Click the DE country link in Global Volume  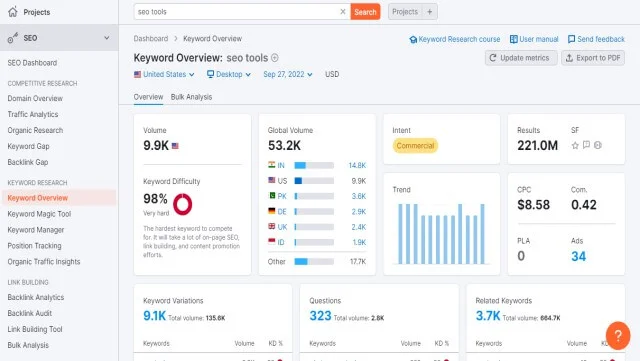pos(282,212)
